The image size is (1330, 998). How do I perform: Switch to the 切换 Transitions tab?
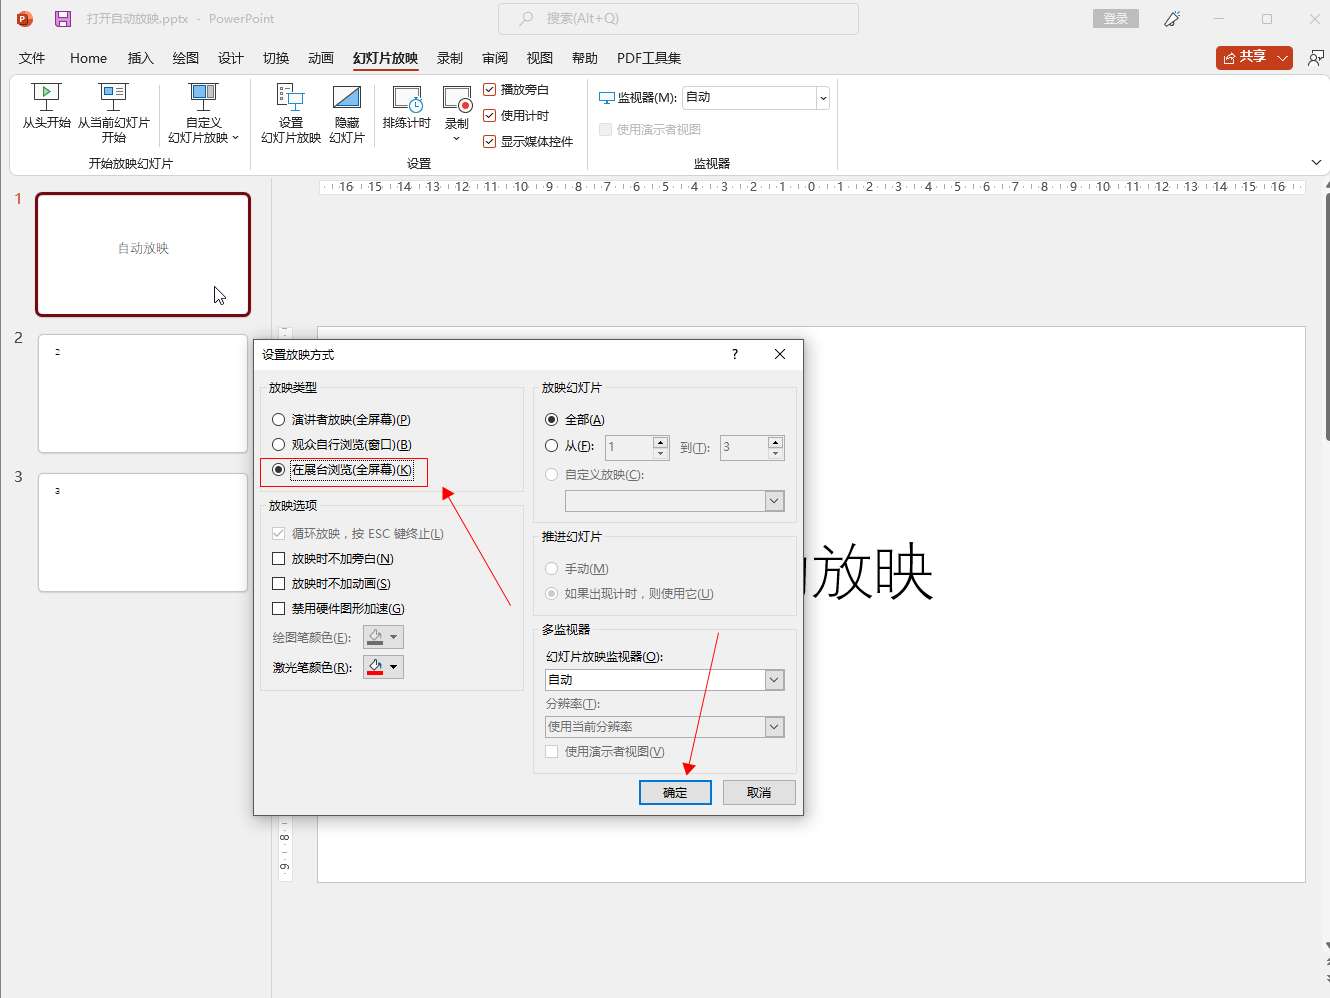(276, 58)
